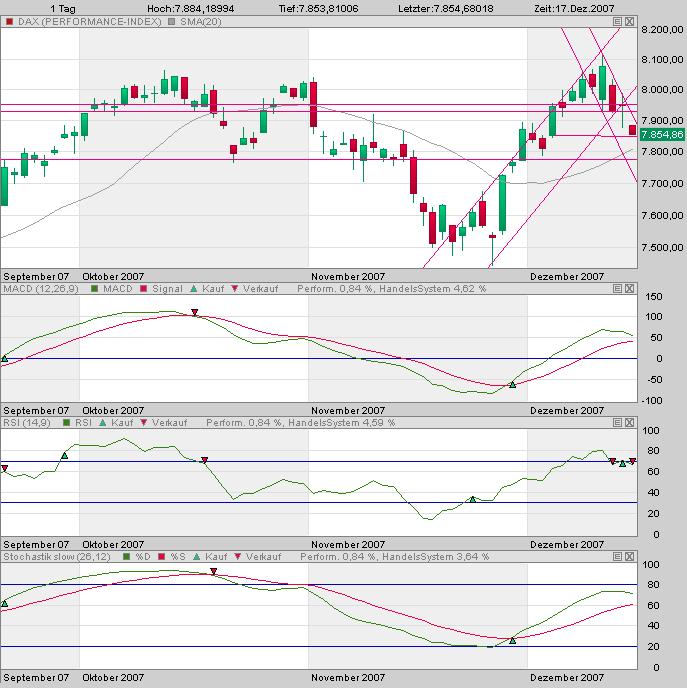Click the "HandelsSystem 4,62 %" text in MACD header
This screenshot has width=687, height=688.
pyautogui.click(x=433, y=289)
